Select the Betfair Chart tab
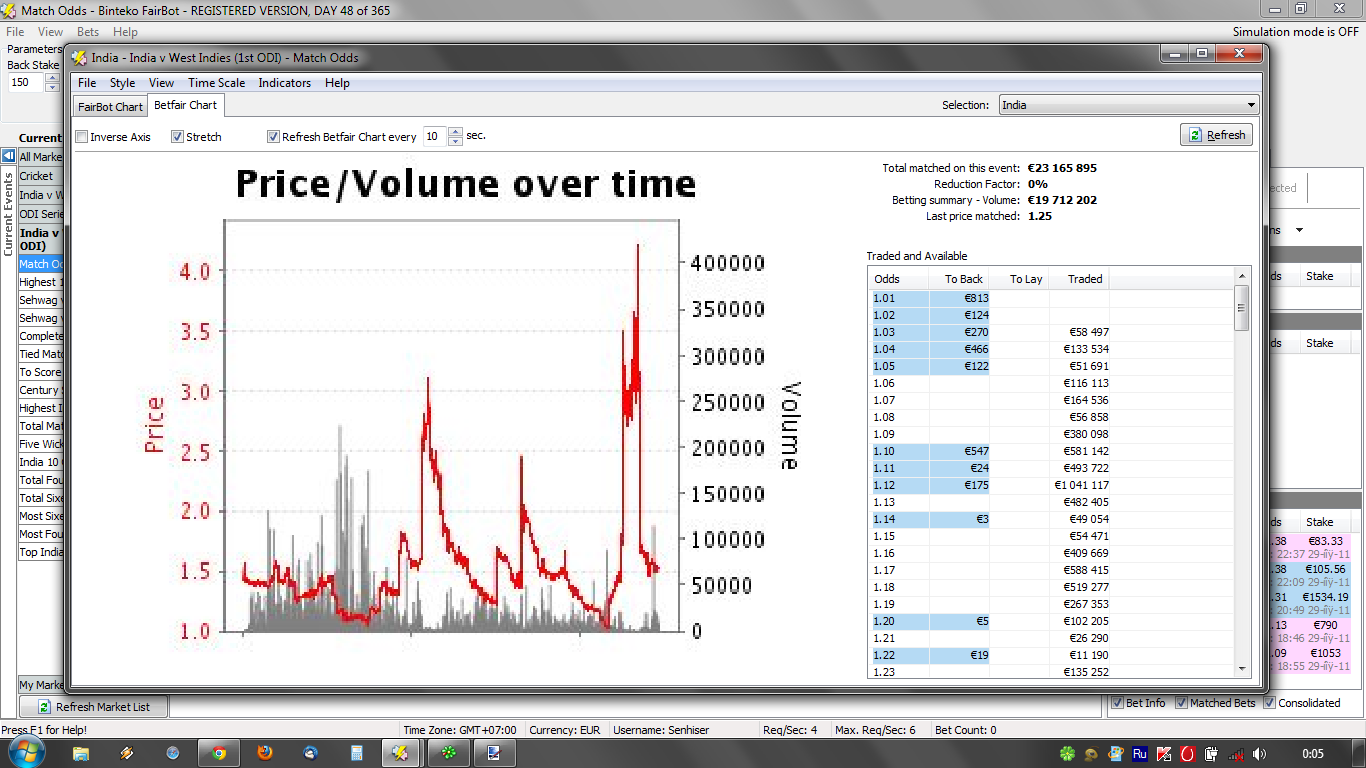The image size is (1366, 768). pos(185,105)
